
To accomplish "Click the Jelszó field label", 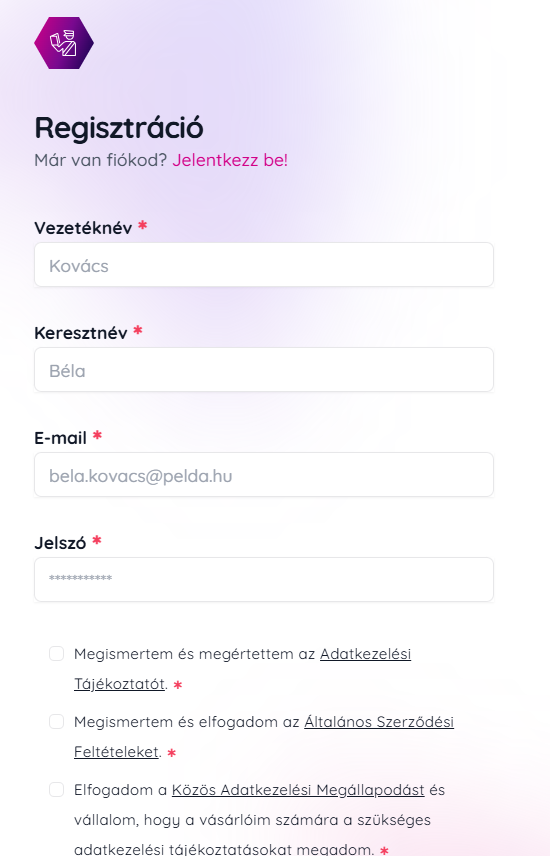I will [x=60, y=543].
